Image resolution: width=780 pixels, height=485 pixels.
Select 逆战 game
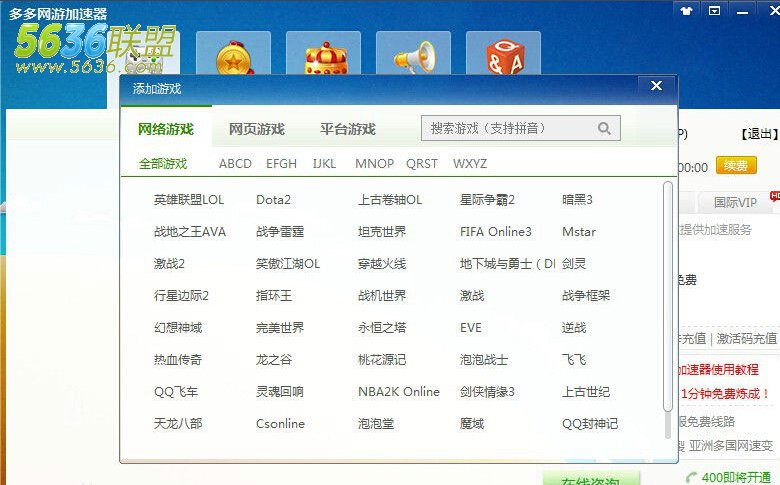pyautogui.click(x=574, y=328)
